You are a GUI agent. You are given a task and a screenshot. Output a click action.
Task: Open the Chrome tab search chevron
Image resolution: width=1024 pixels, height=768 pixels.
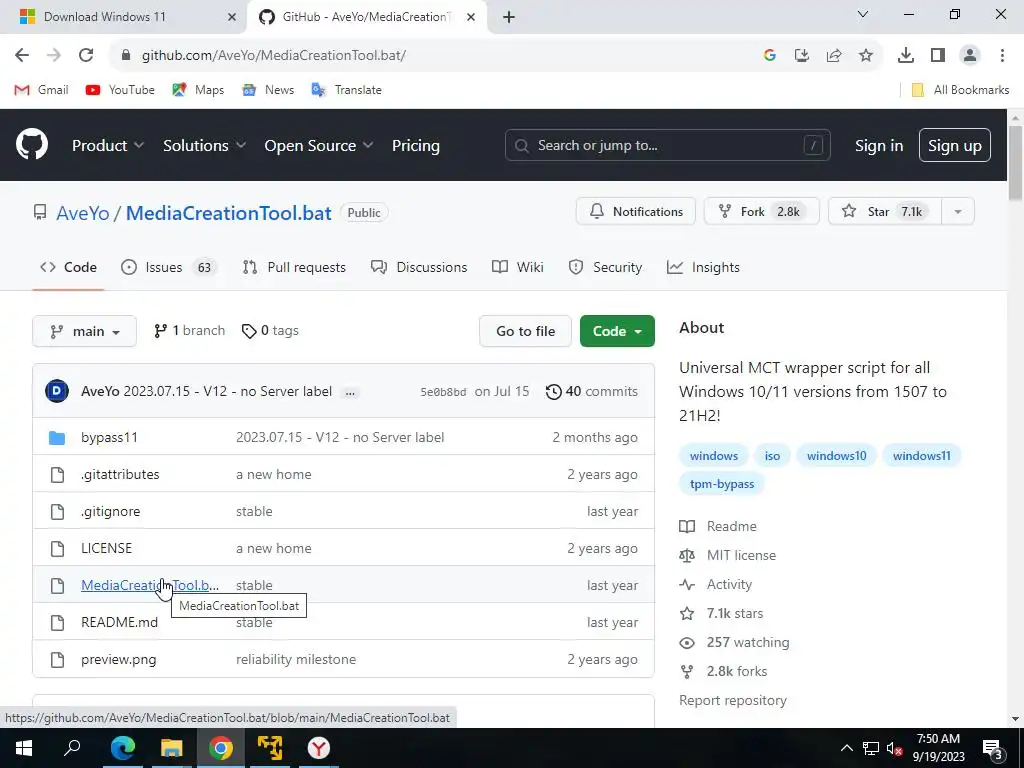(x=863, y=14)
